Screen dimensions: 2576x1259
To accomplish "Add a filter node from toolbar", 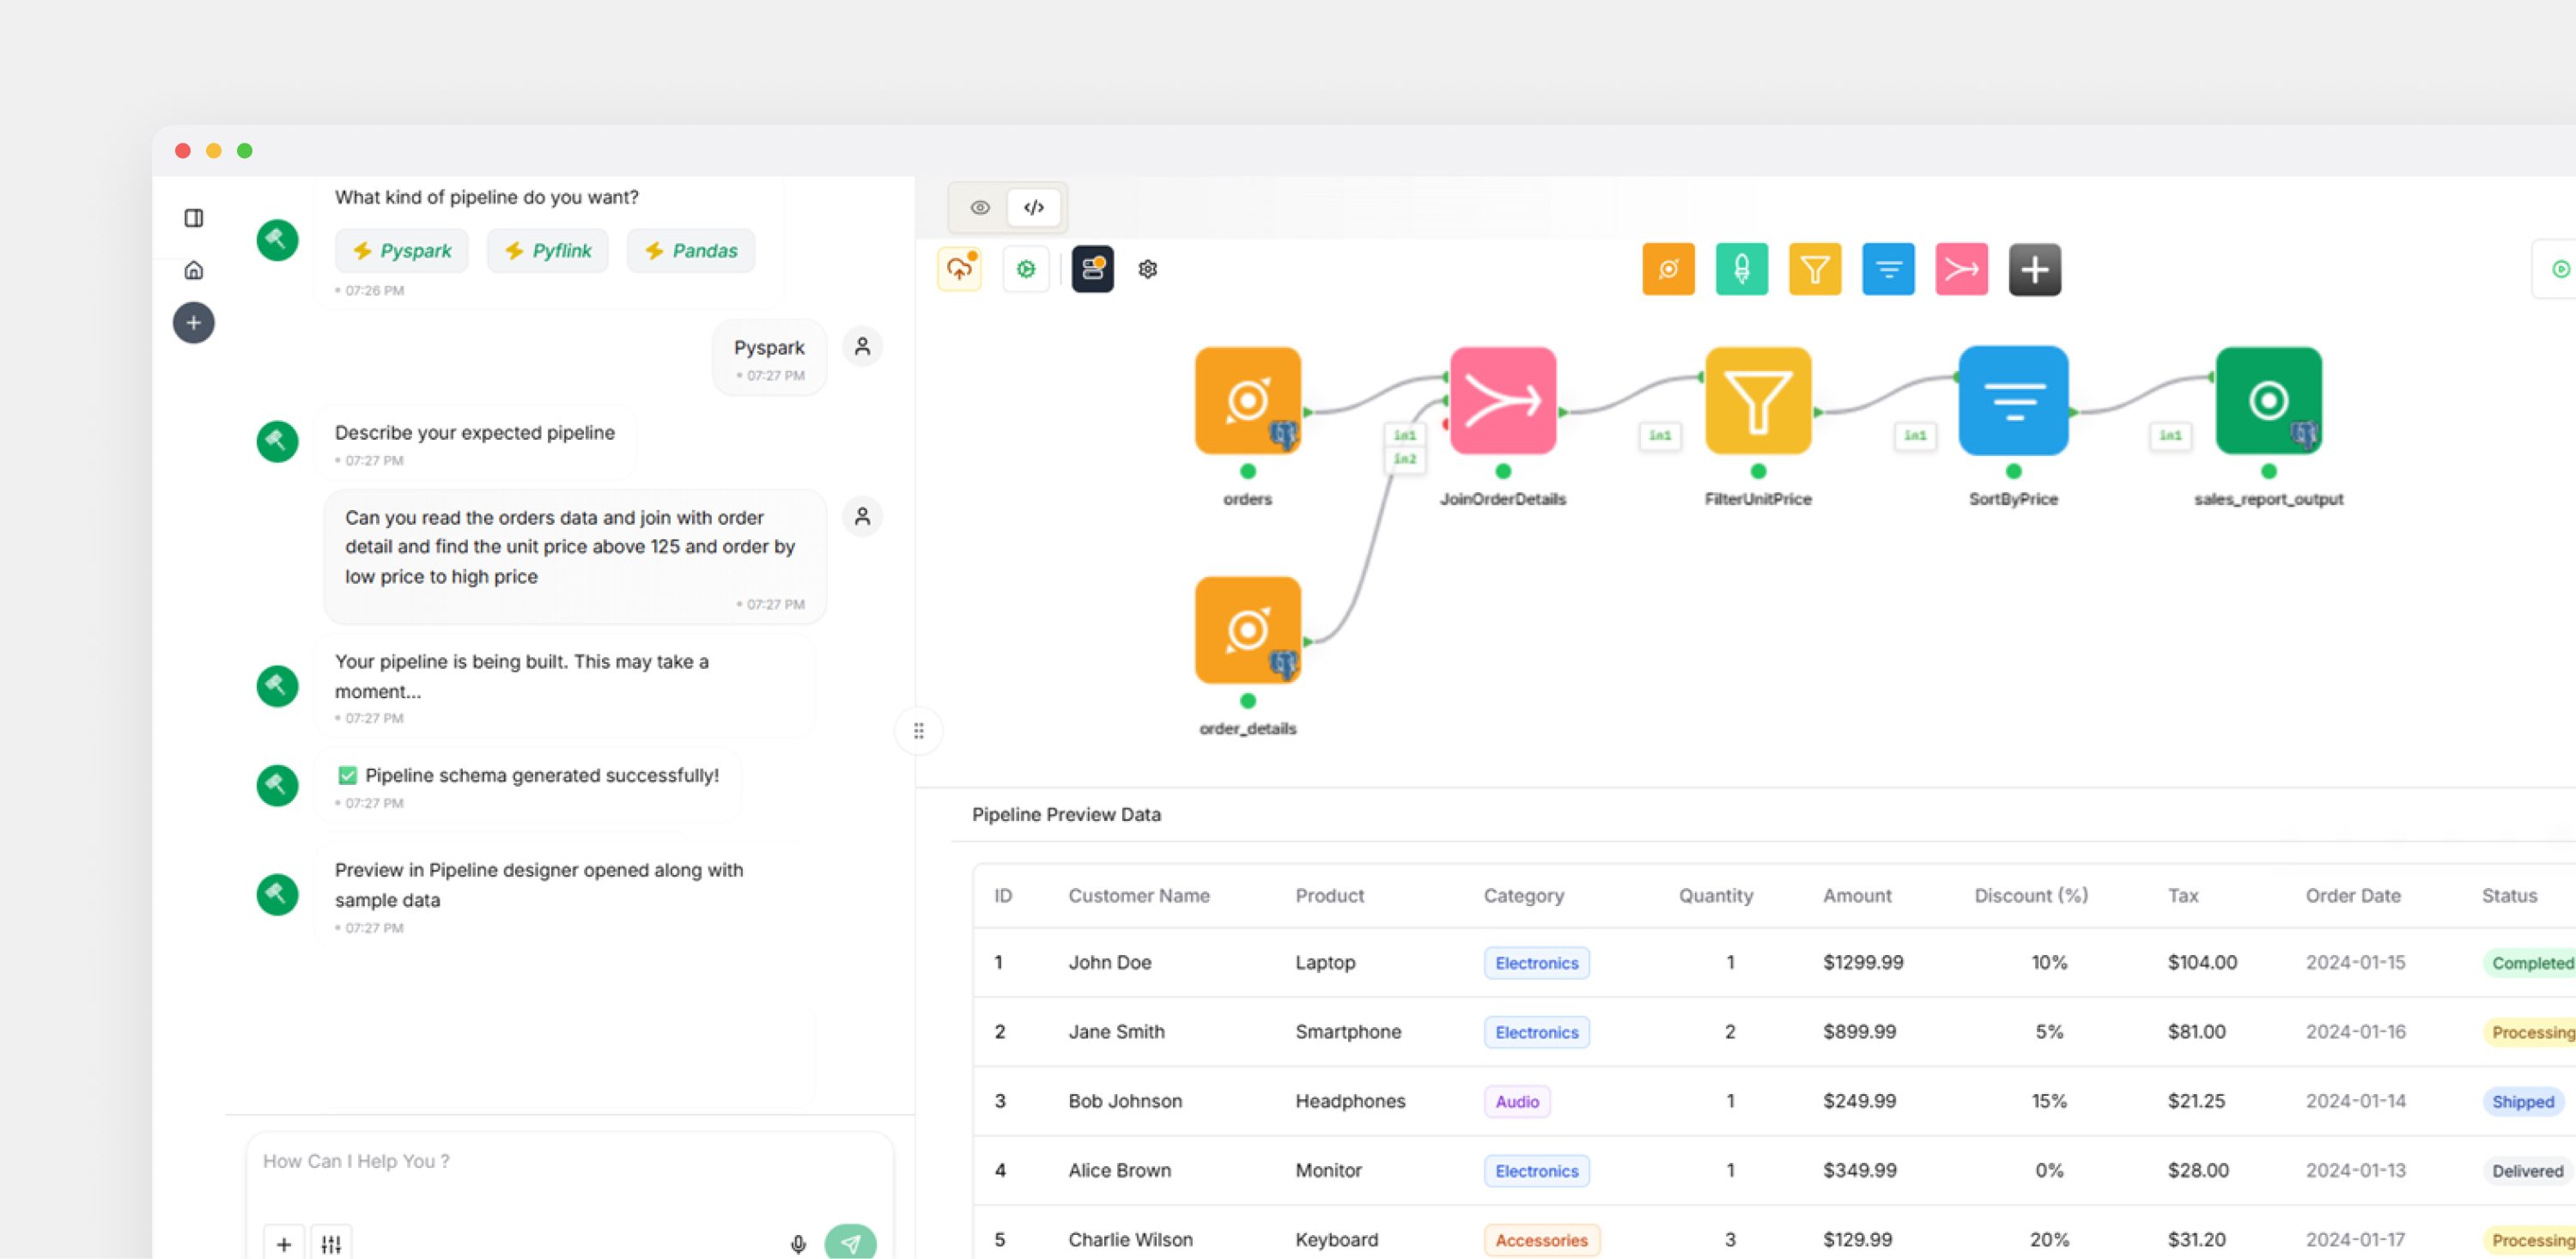I will [1814, 269].
